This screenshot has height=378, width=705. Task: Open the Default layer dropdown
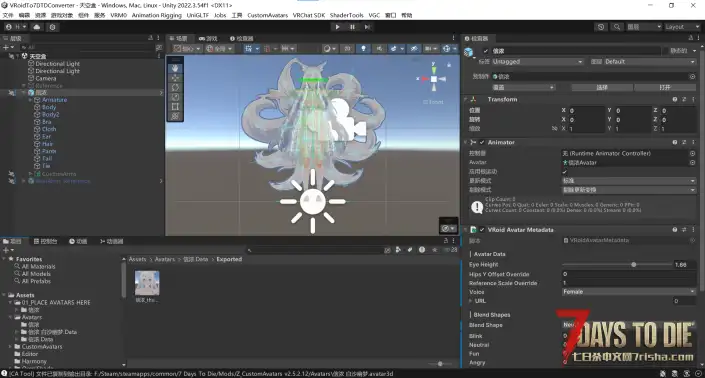[x=649, y=62]
